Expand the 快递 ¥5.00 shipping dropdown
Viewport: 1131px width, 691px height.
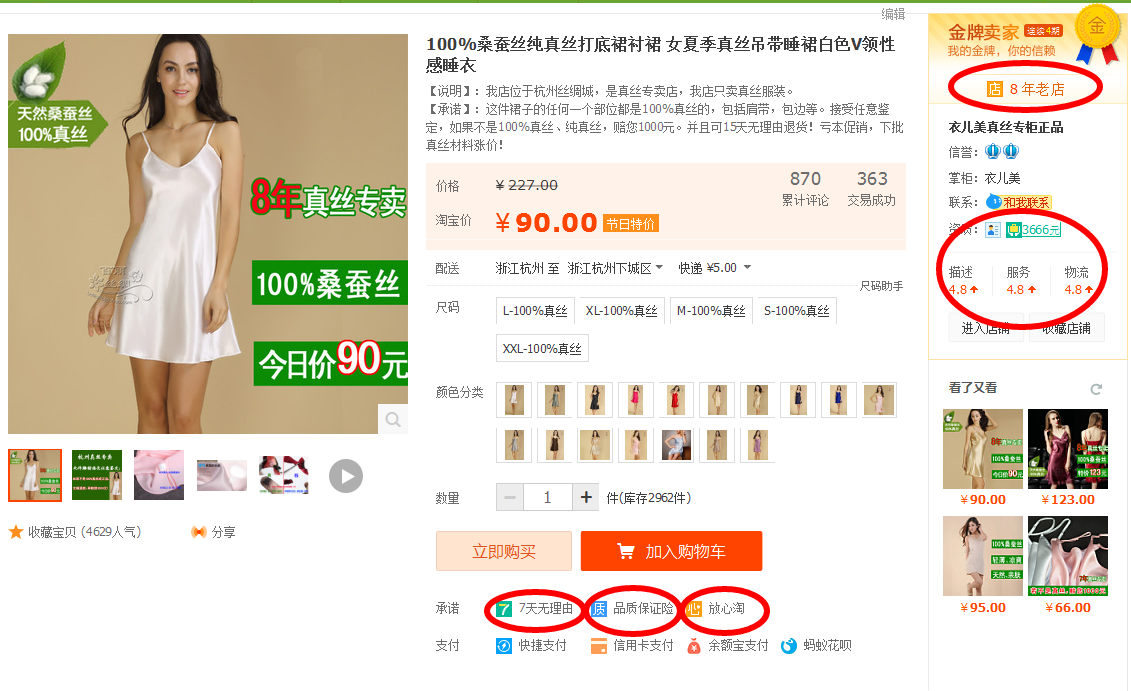click(x=715, y=268)
